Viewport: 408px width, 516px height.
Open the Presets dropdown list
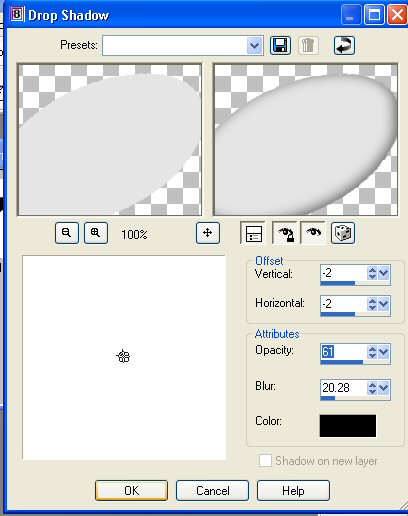point(255,45)
